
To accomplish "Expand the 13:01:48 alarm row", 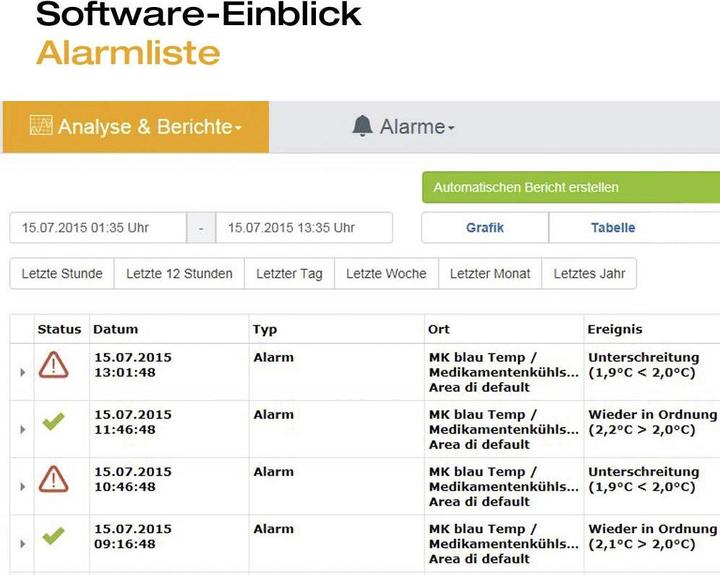I will pos(23,373).
